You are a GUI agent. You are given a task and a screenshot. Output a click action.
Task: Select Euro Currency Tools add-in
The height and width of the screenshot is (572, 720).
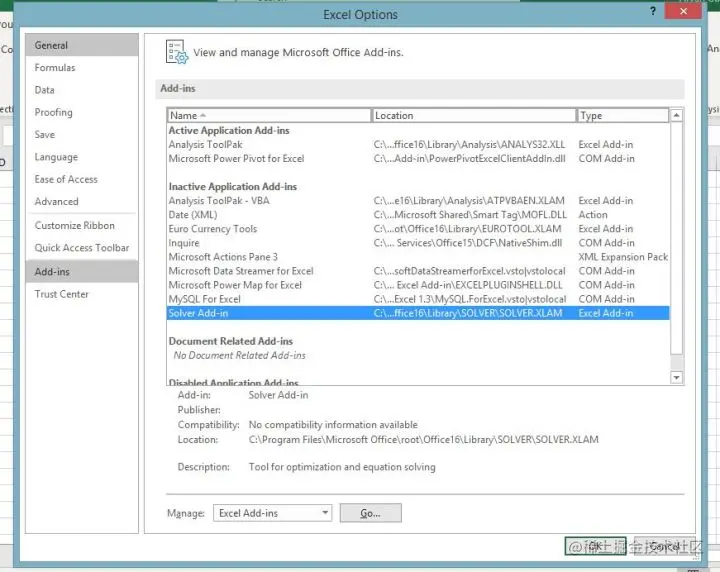point(418,229)
